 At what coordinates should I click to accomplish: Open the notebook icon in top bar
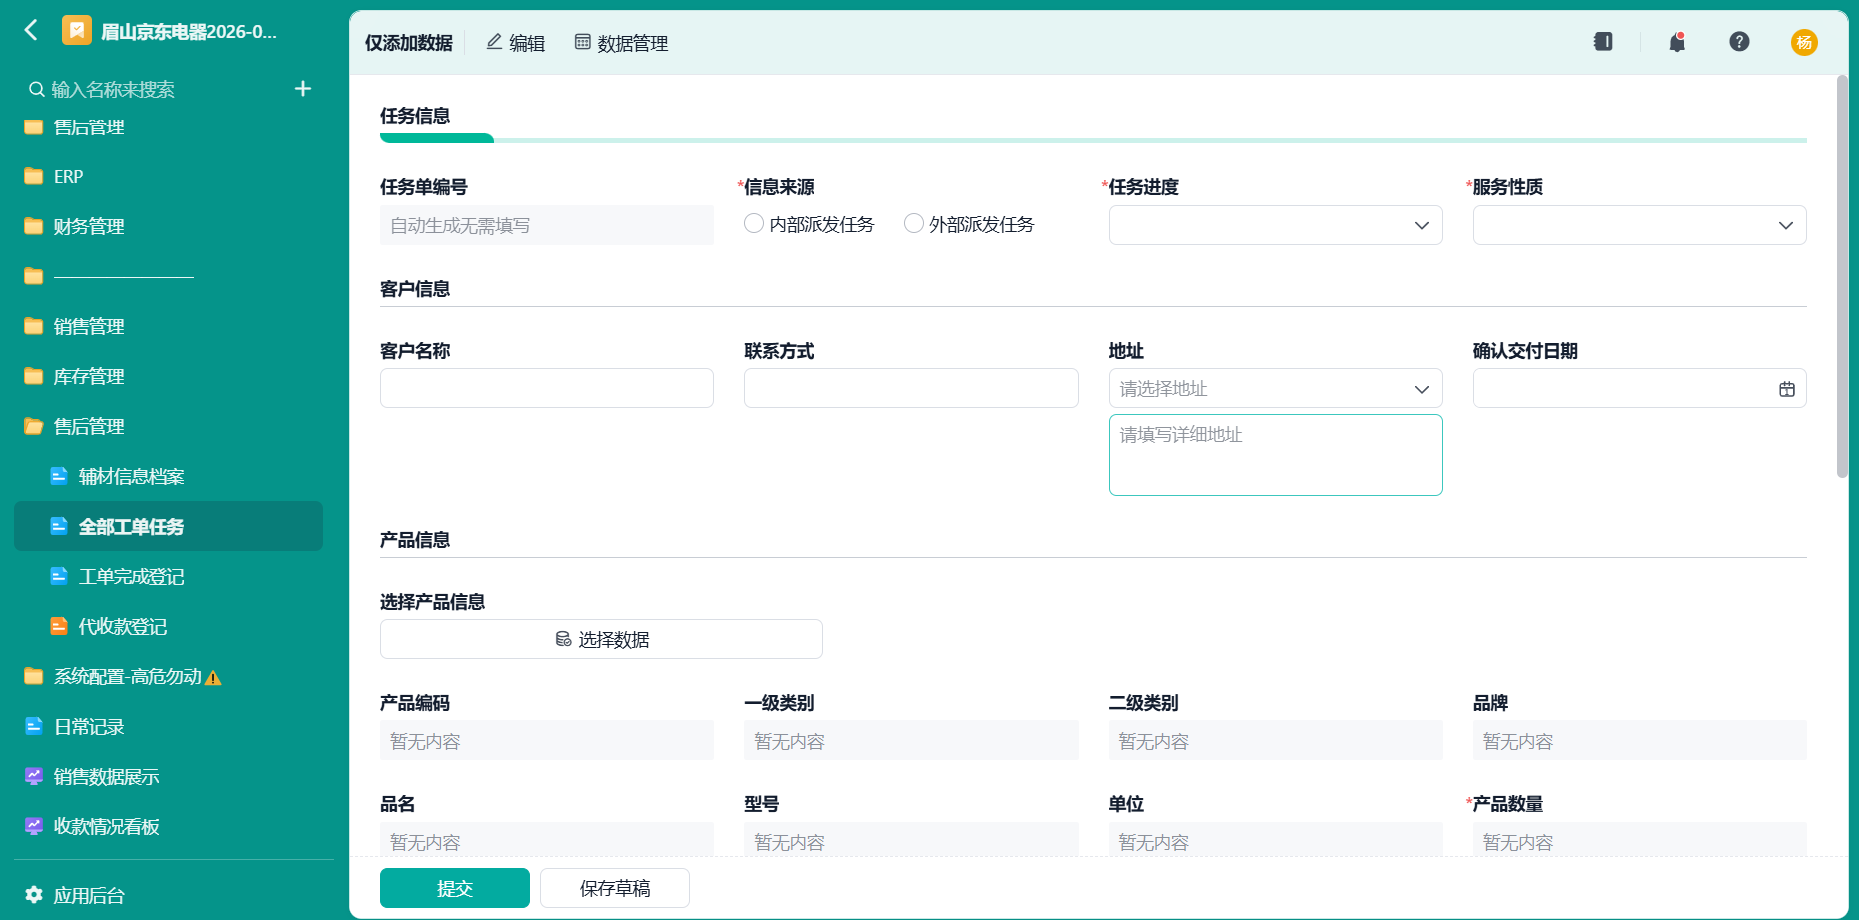click(1603, 42)
